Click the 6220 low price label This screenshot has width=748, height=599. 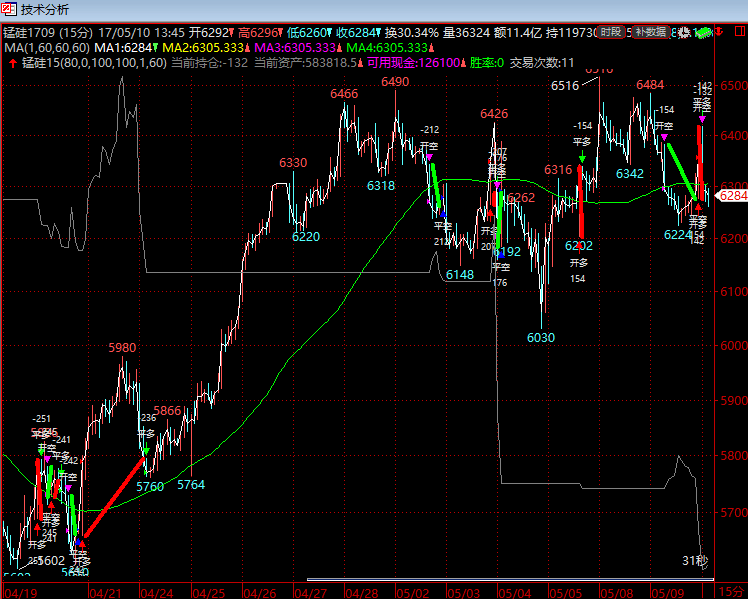click(x=306, y=237)
